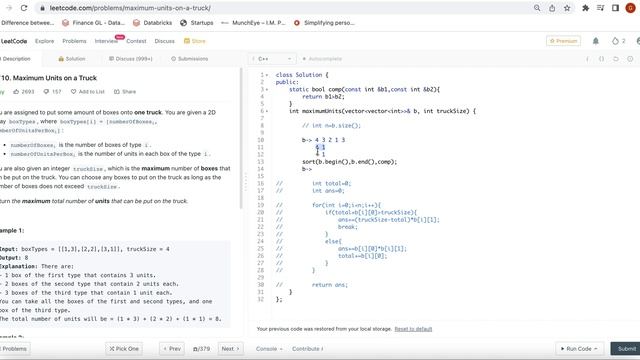640x360 pixels.
Task: Open the Interview menu item
Action: coord(106,41)
